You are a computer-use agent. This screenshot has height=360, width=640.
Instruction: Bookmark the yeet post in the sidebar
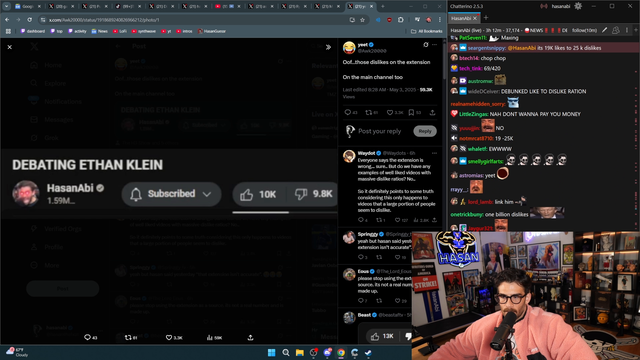(x=411, y=113)
